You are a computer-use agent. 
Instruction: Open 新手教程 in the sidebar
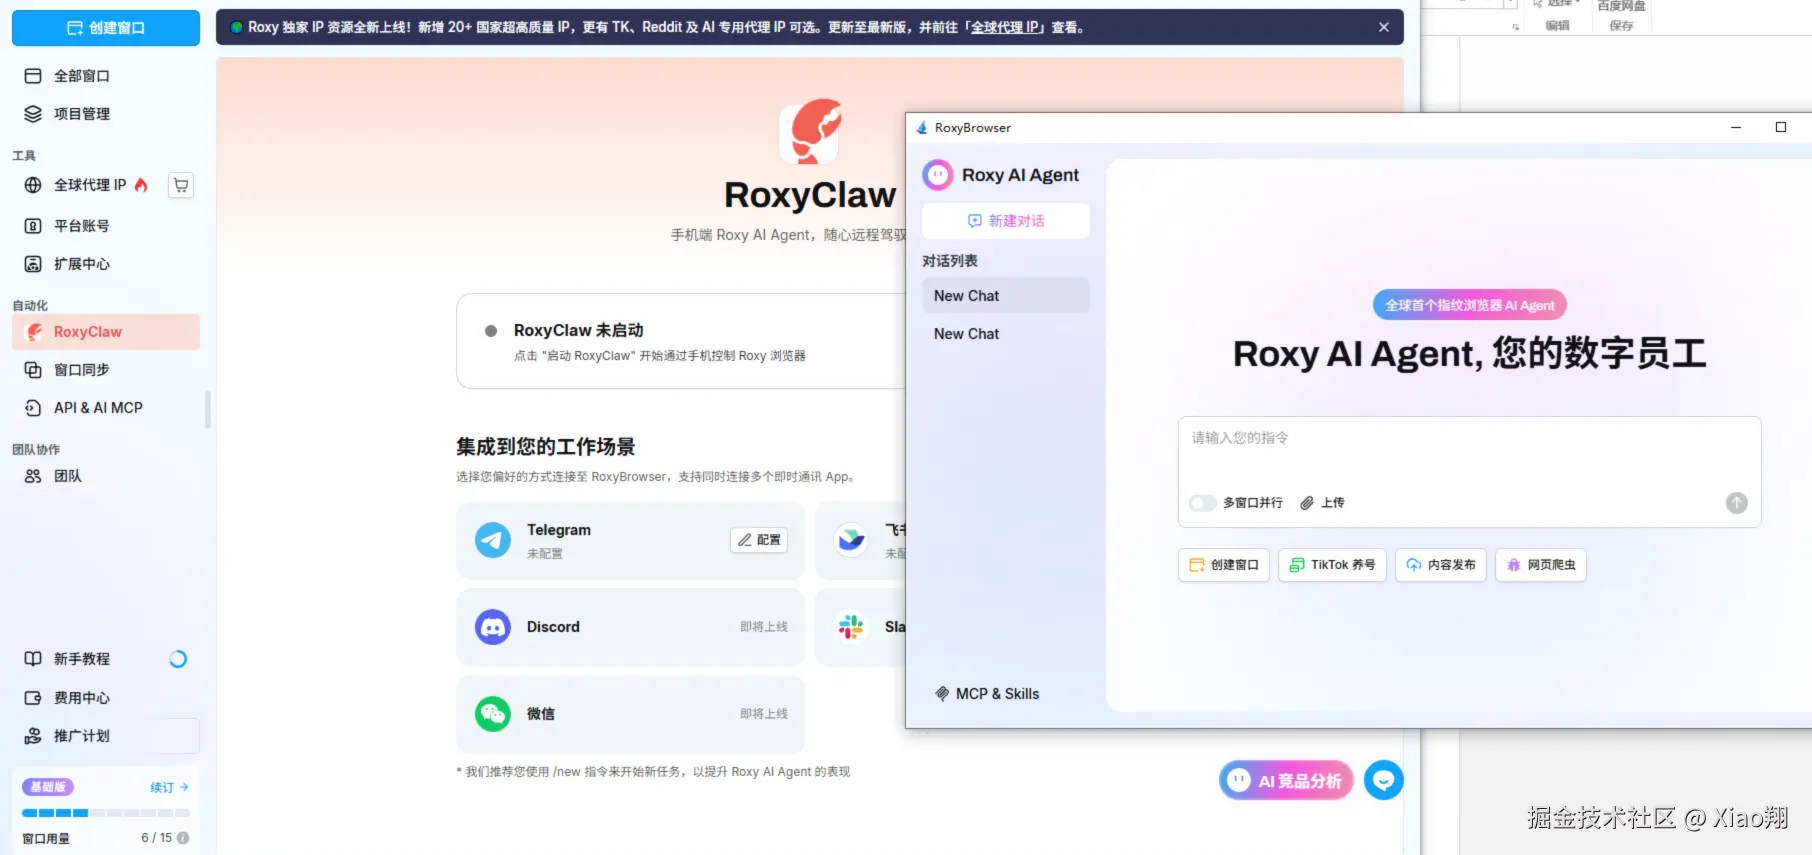click(82, 659)
